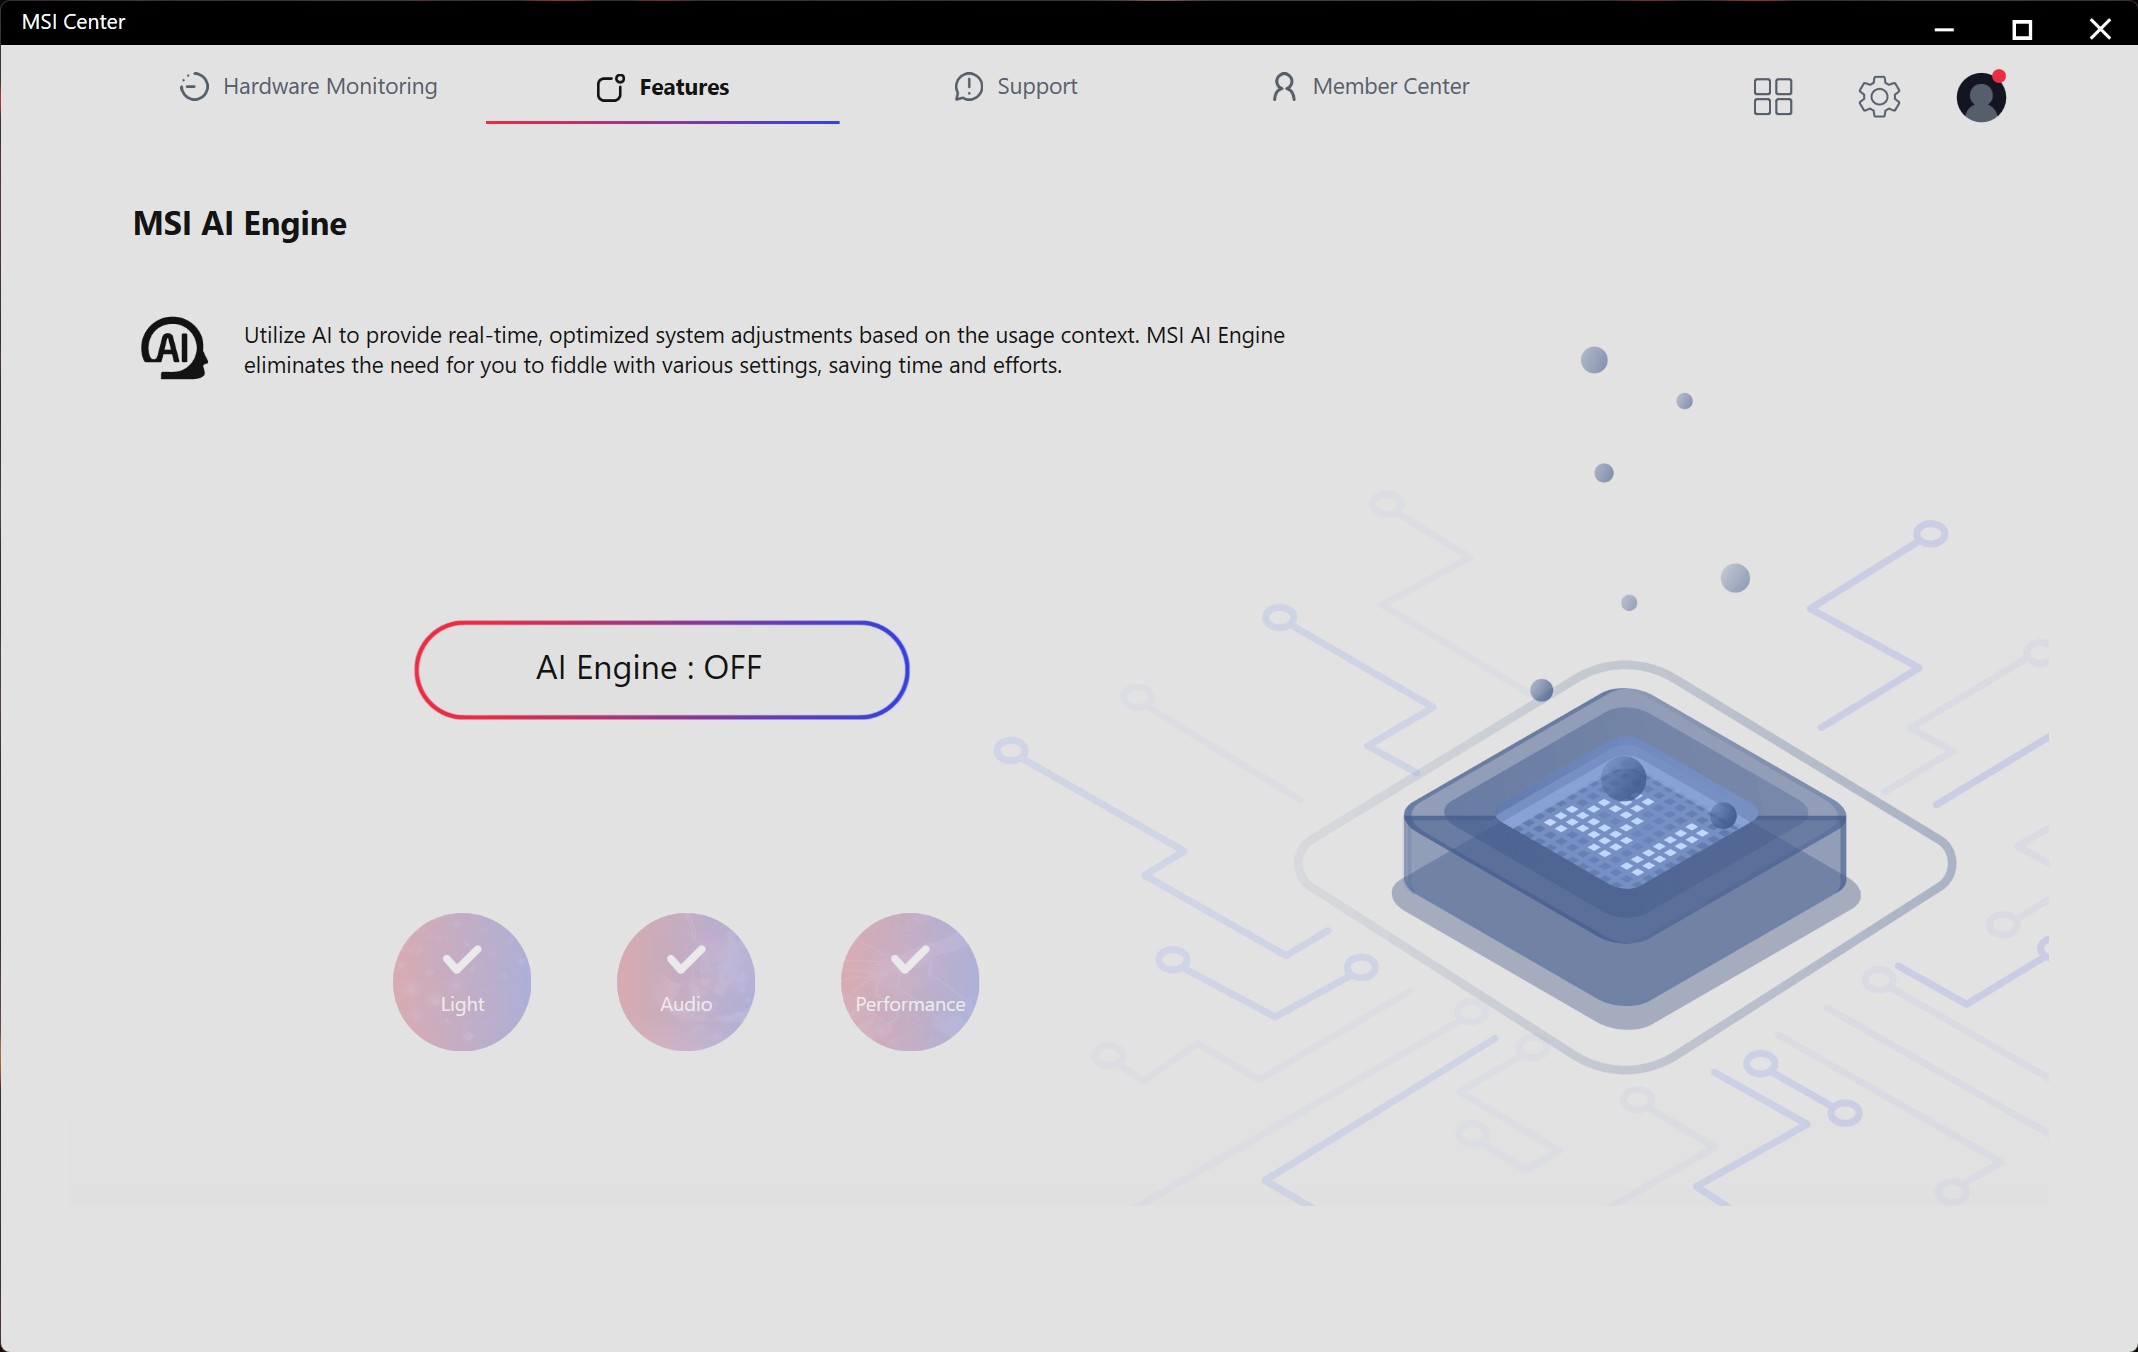
Task: Select the Features tab
Action: [x=662, y=88]
